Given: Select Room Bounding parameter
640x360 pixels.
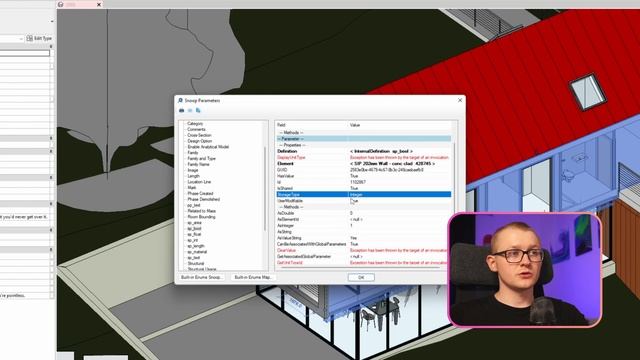Looking at the screenshot, I should [201, 217].
